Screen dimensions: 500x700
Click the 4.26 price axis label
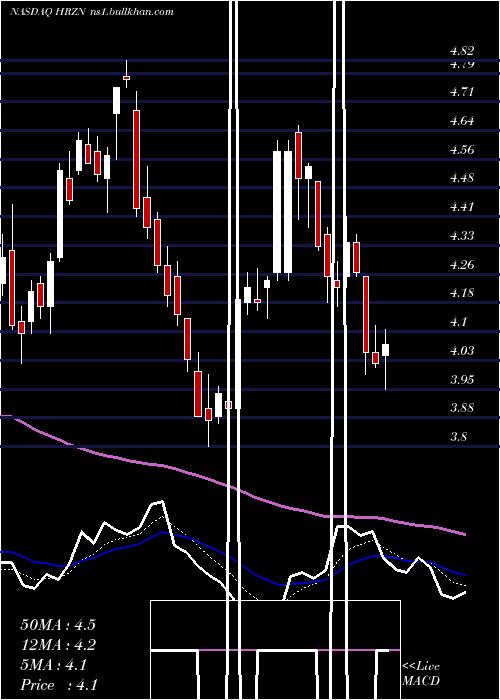462,265
